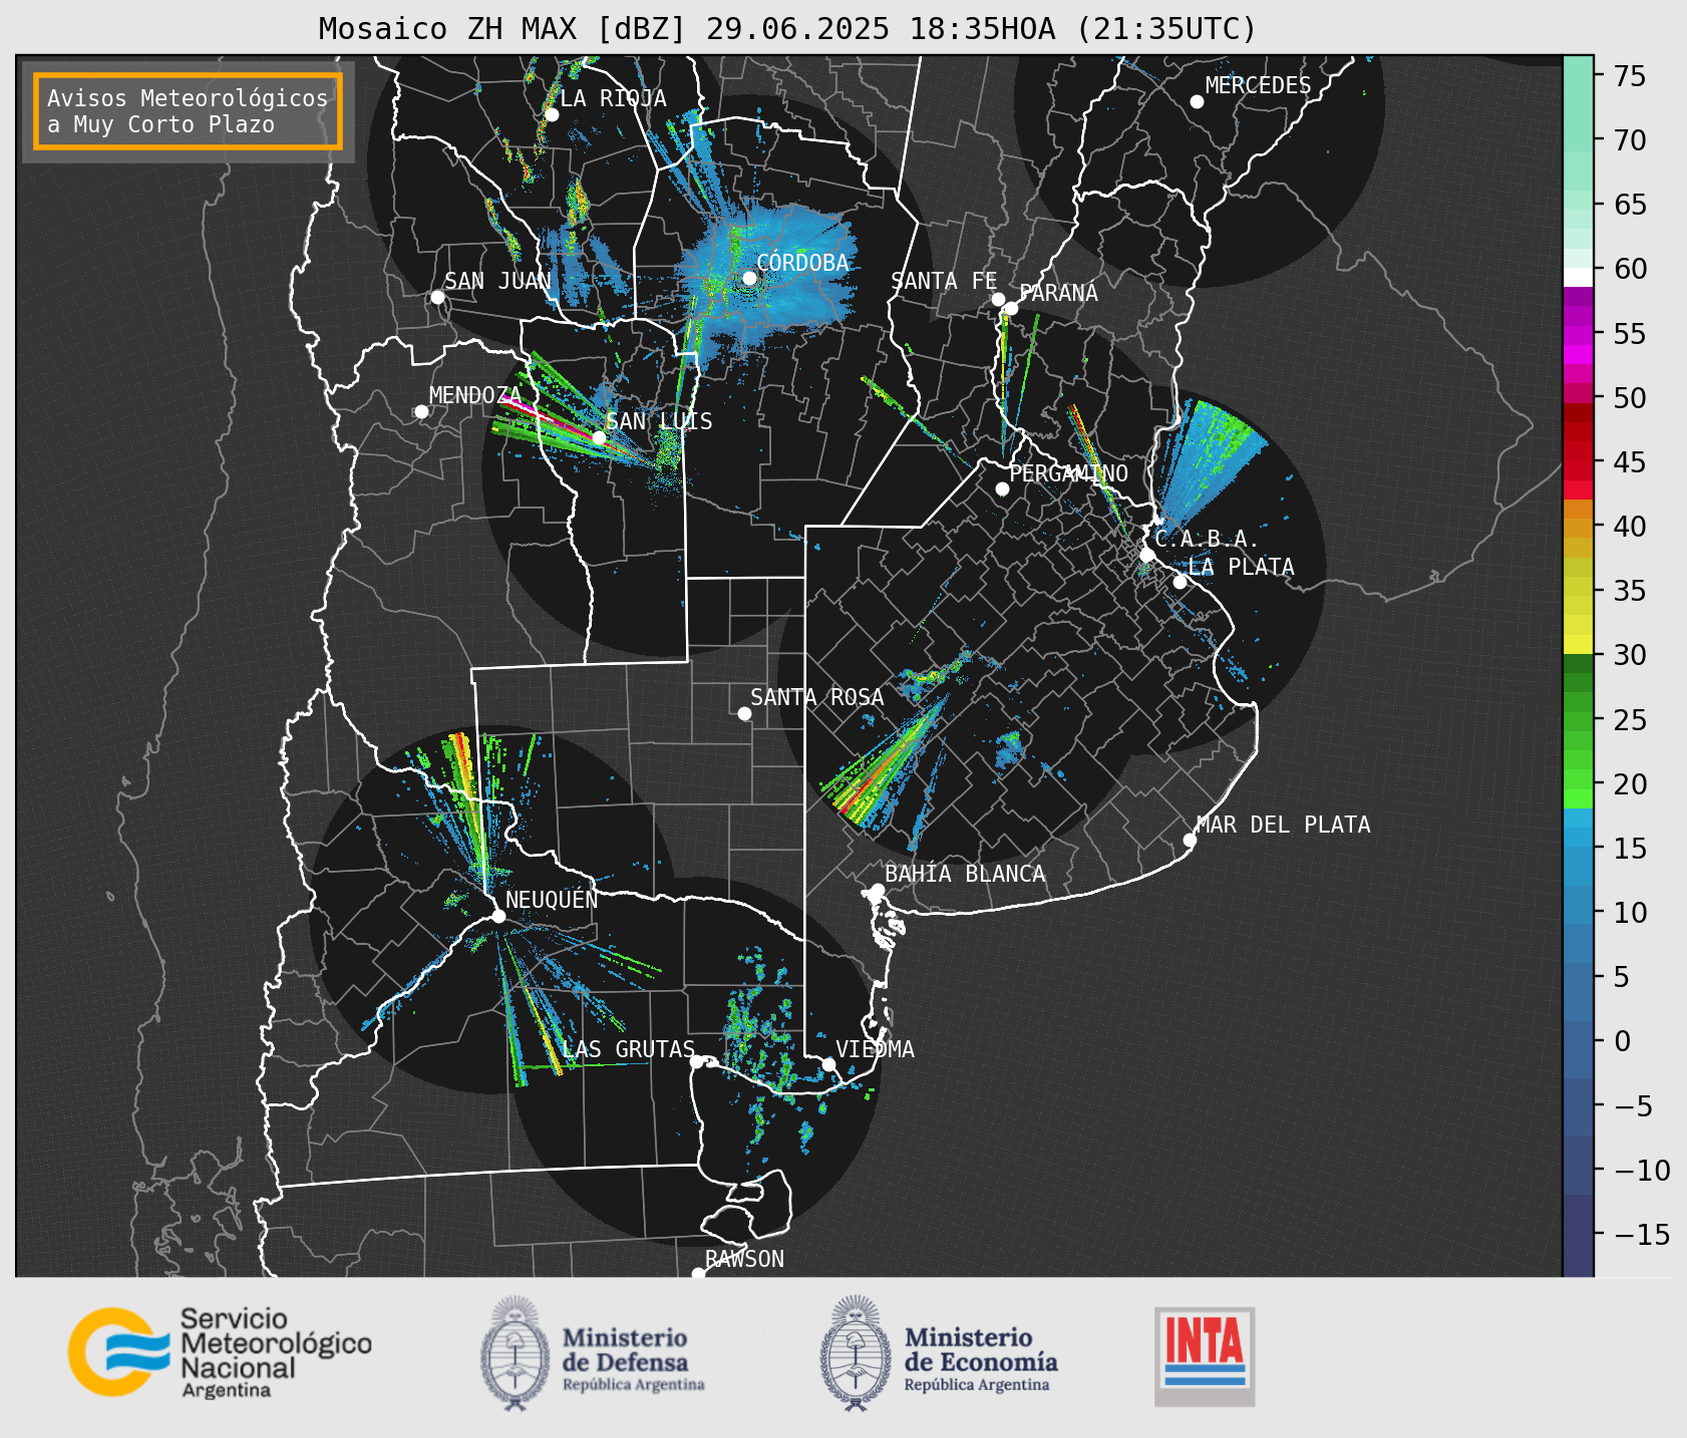Click the PARANÁ city marker dot
The height and width of the screenshot is (1438, 1687).
click(x=1011, y=308)
